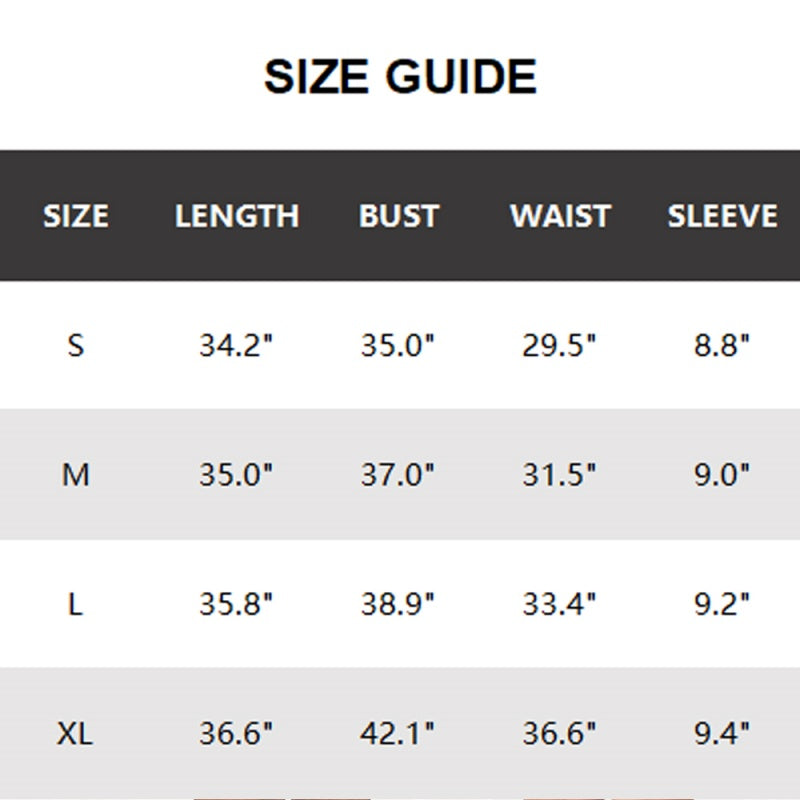Select the BUST column header
Viewport: 800px width, 800px height.
399,216
